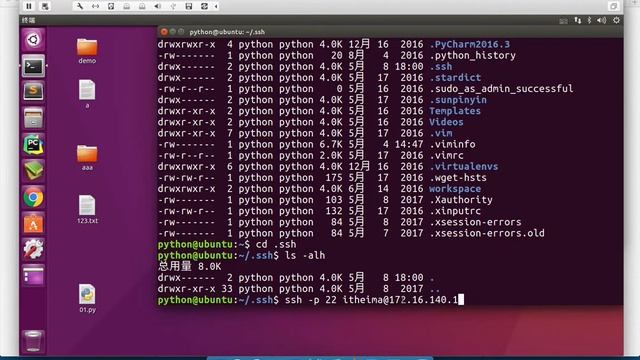Click the workspace directory entry
The image size is (640, 360).
click(x=455, y=189)
